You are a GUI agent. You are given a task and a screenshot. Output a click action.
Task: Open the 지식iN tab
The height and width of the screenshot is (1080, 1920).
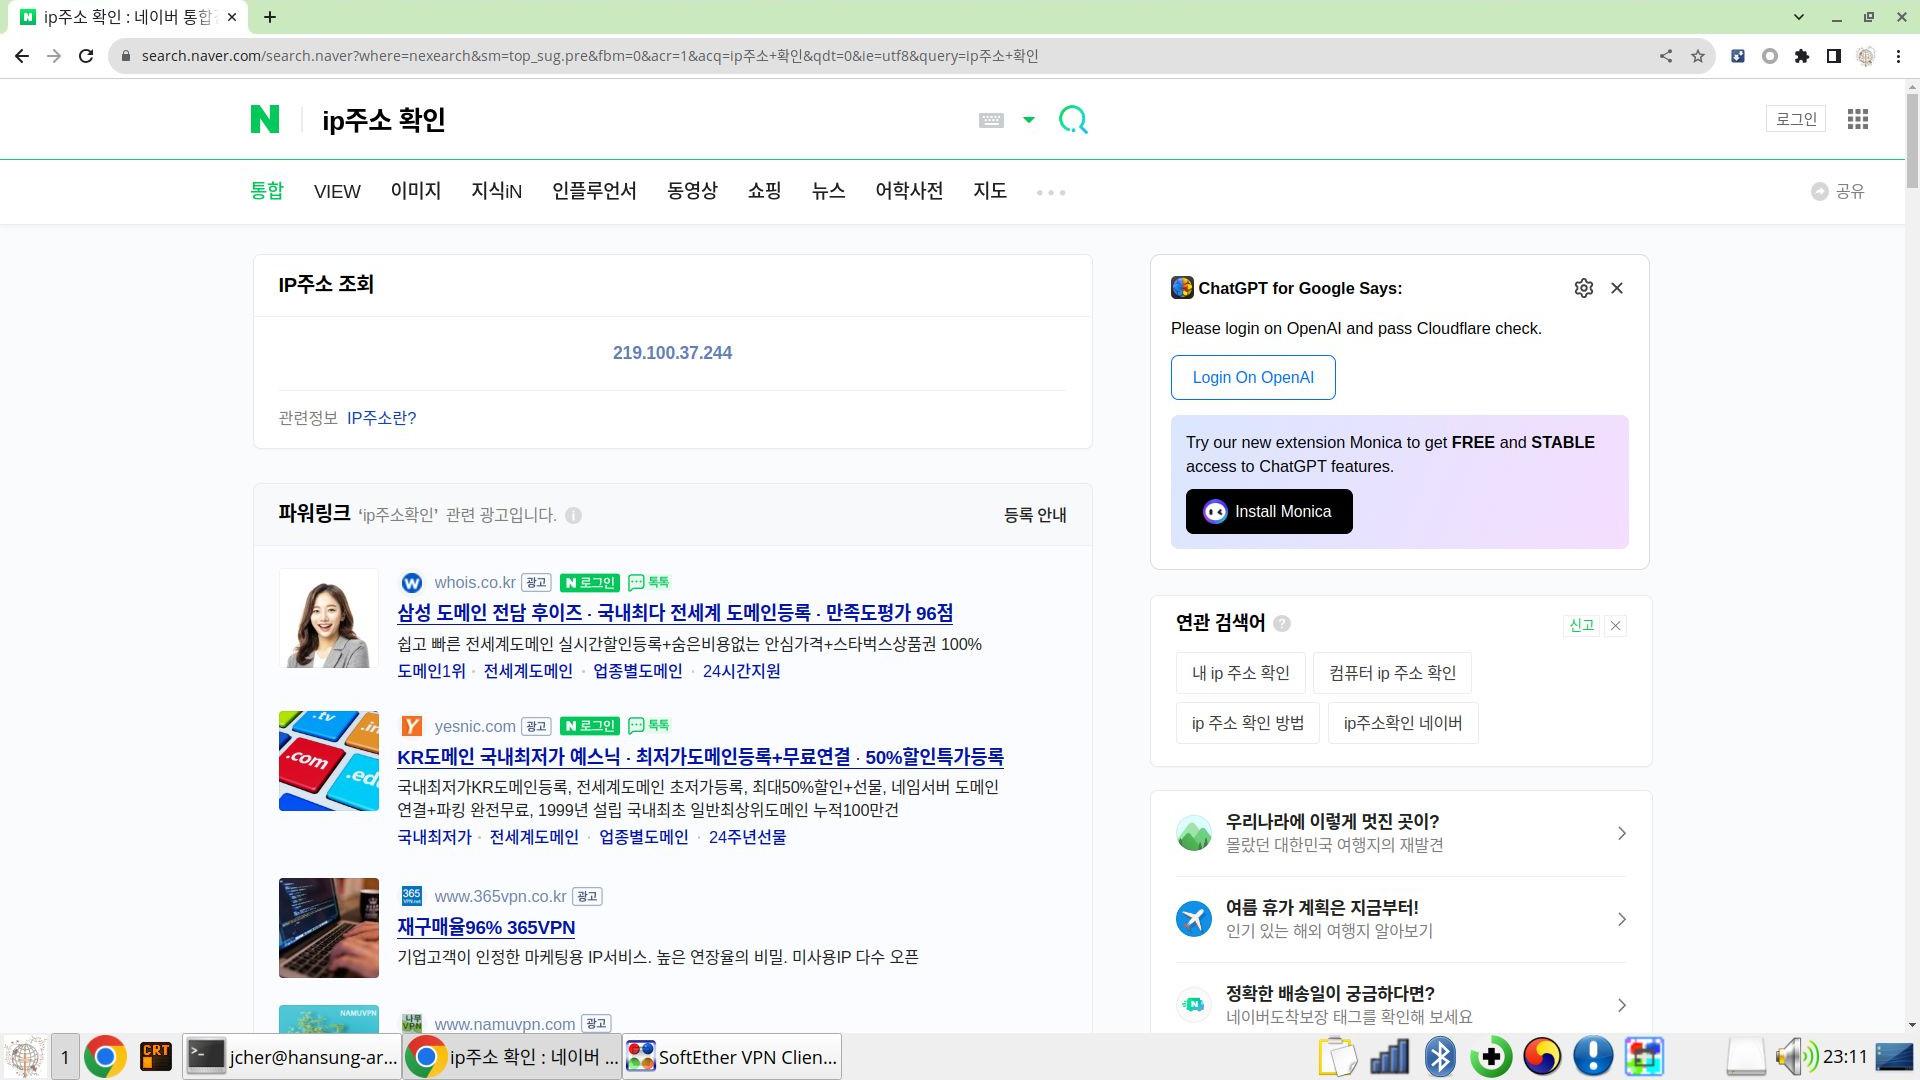pyautogui.click(x=497, y=190)
